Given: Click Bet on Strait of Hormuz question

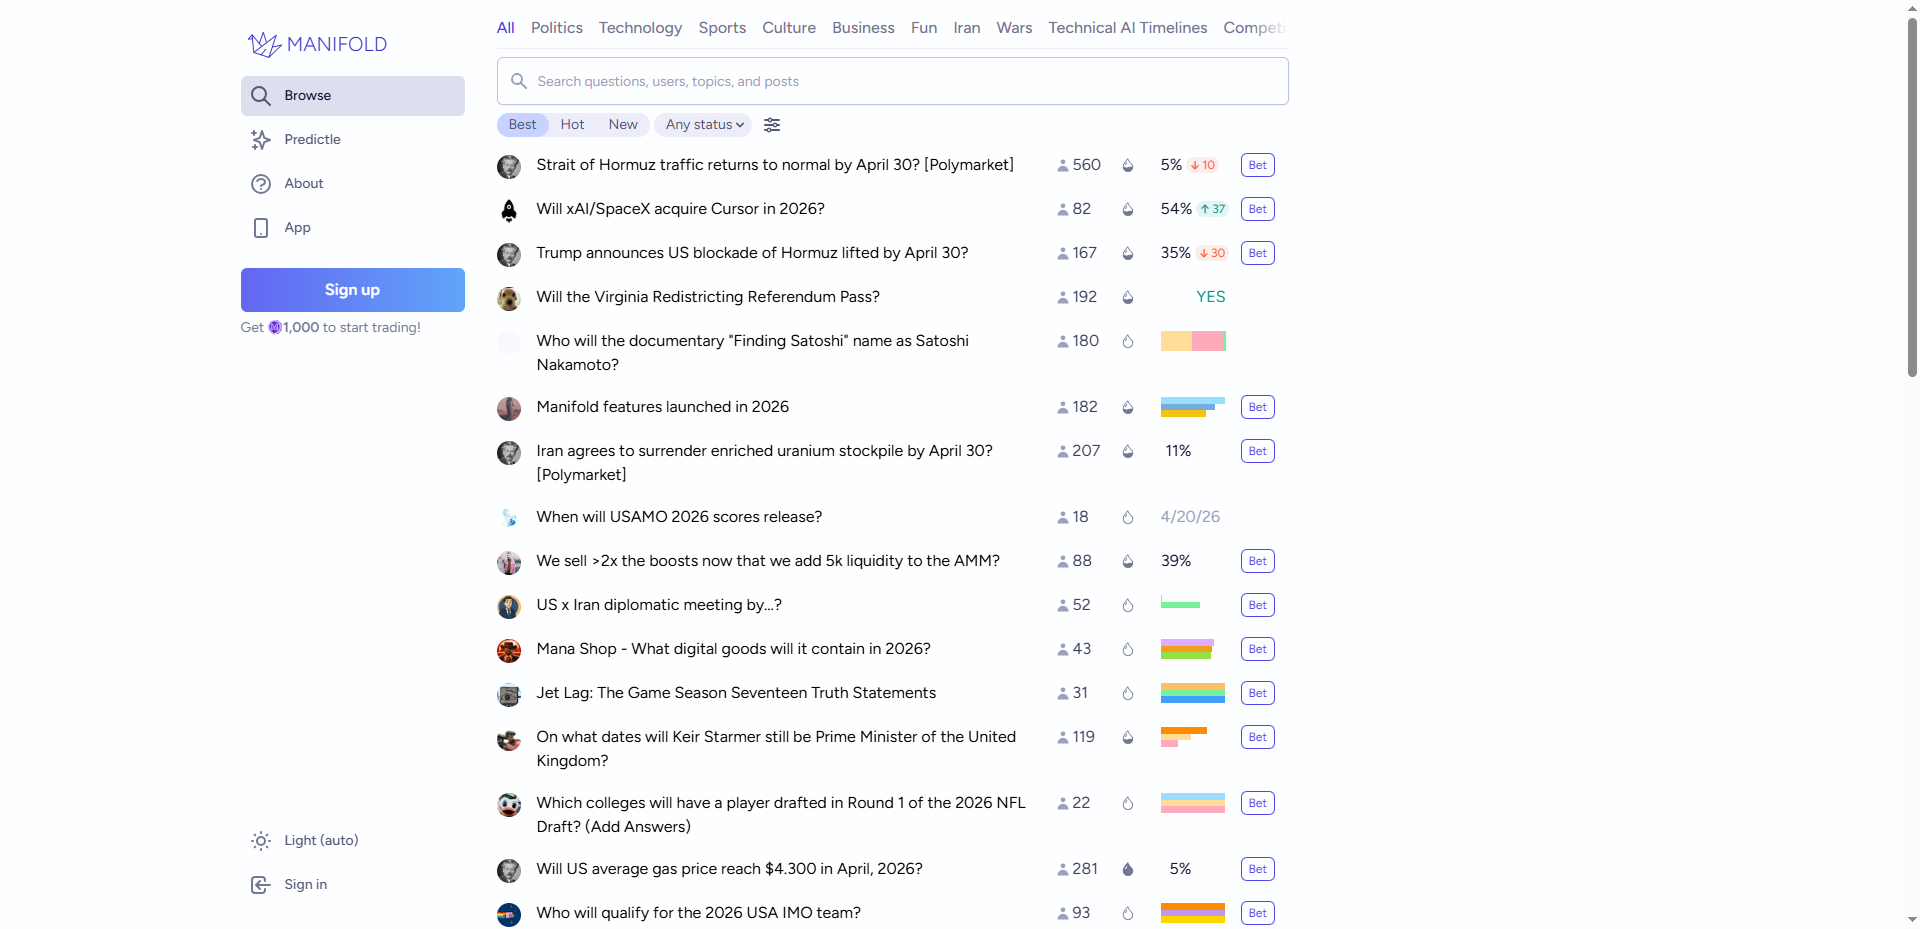Looking at the screenshot, I should 1257,166.
